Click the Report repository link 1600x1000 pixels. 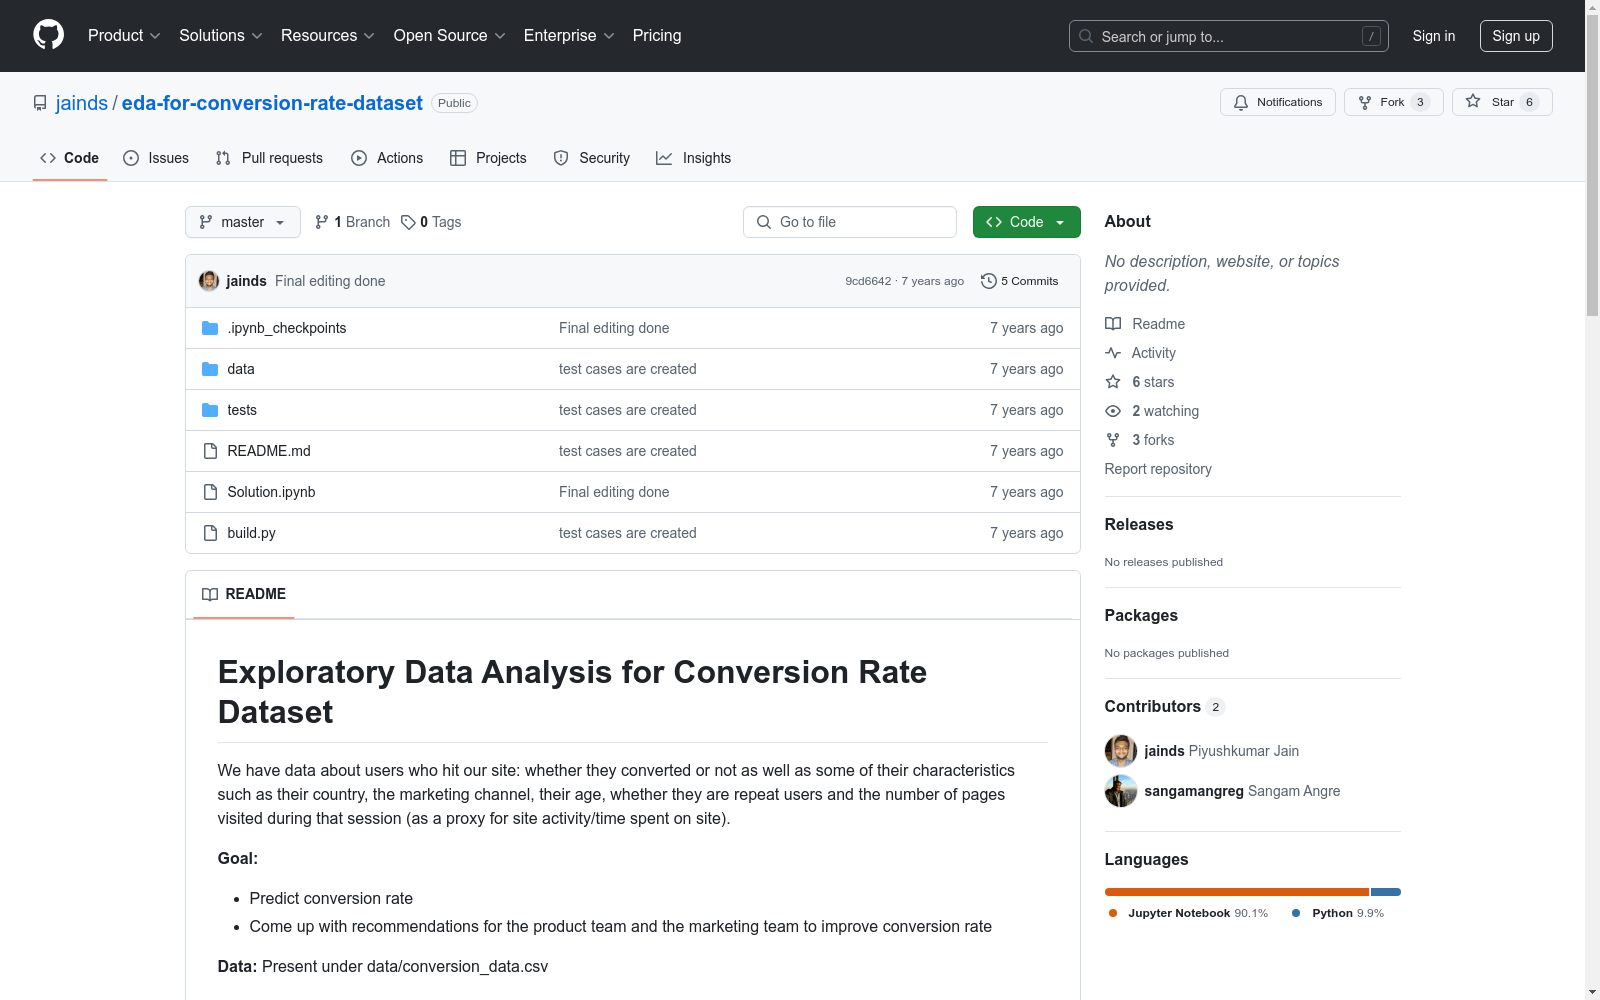1158,469
